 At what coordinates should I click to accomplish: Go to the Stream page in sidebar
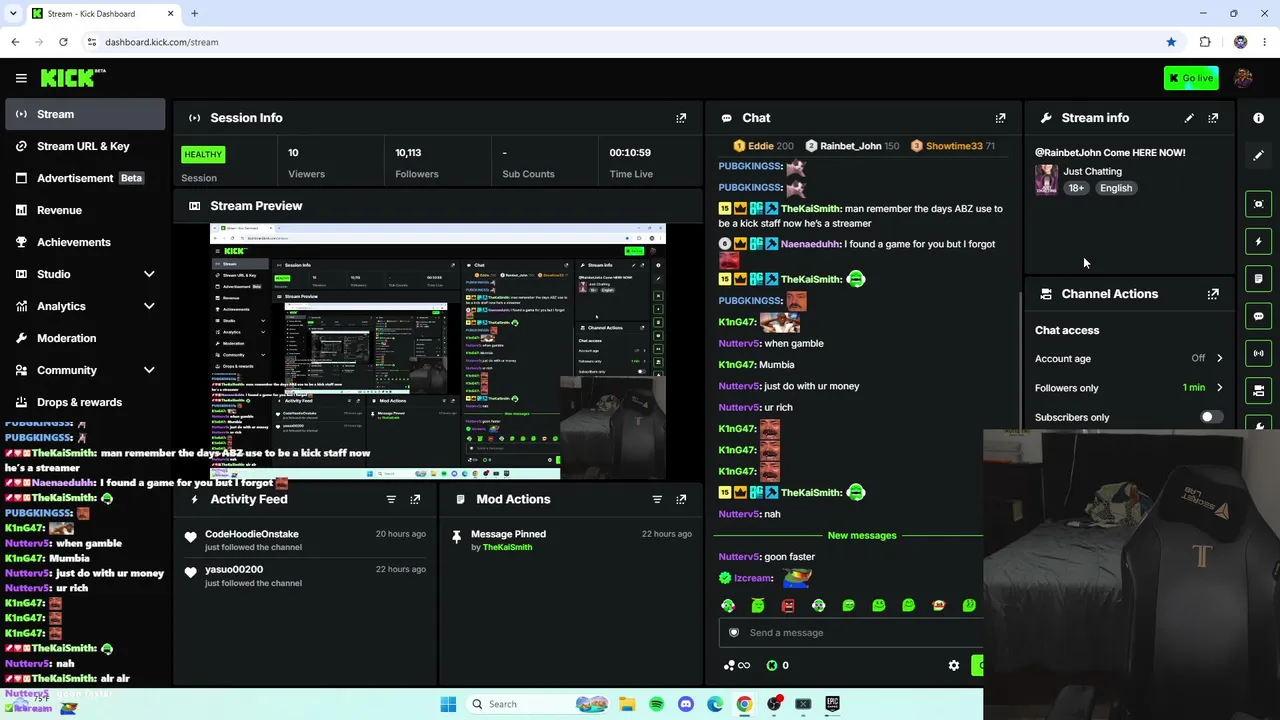pyautogui.click(x=86, y=114)
